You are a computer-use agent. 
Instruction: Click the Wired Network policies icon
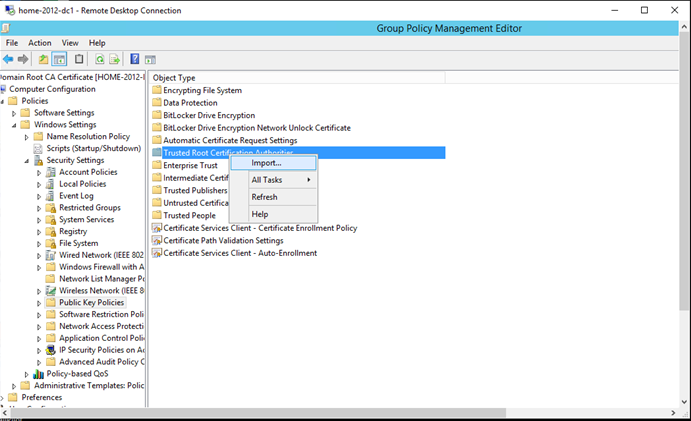51,255
